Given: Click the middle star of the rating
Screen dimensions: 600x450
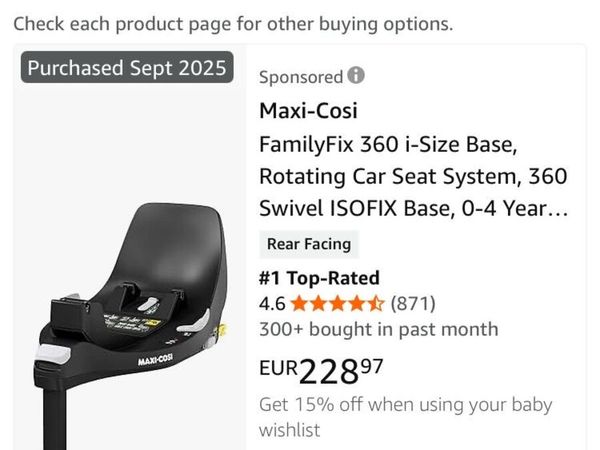Looking at the screenshot, I should [338, 303].
